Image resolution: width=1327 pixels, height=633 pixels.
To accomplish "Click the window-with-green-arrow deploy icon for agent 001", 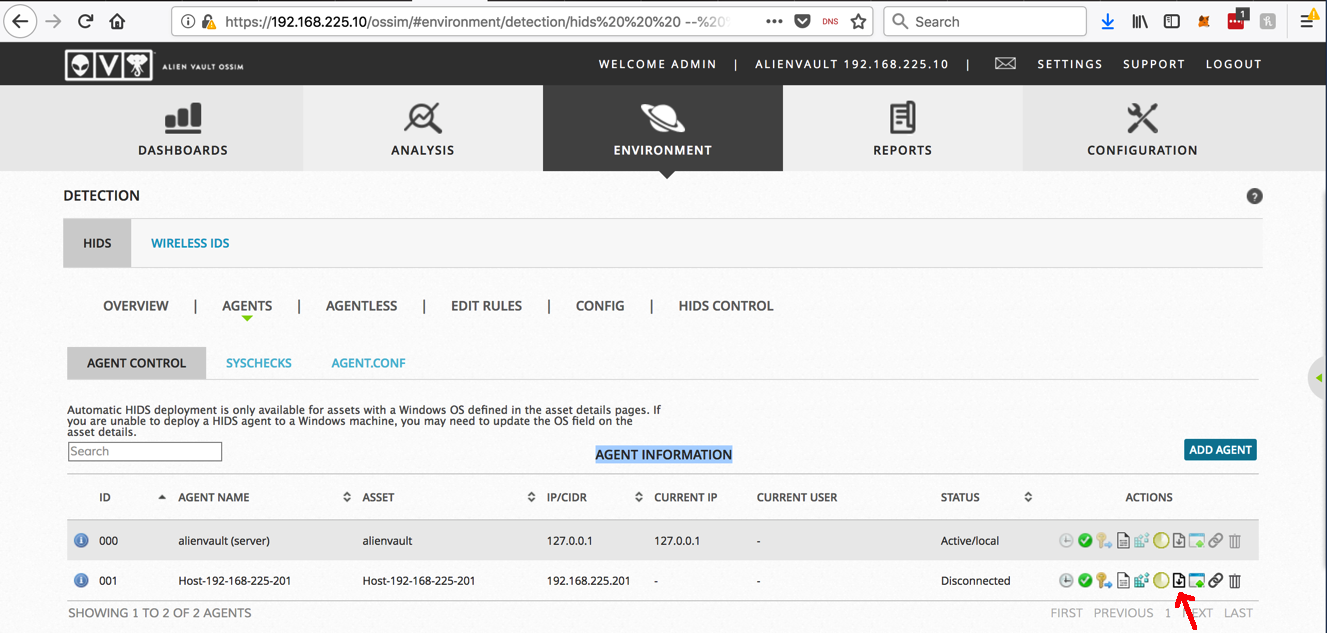I will tap(1197, 580).
